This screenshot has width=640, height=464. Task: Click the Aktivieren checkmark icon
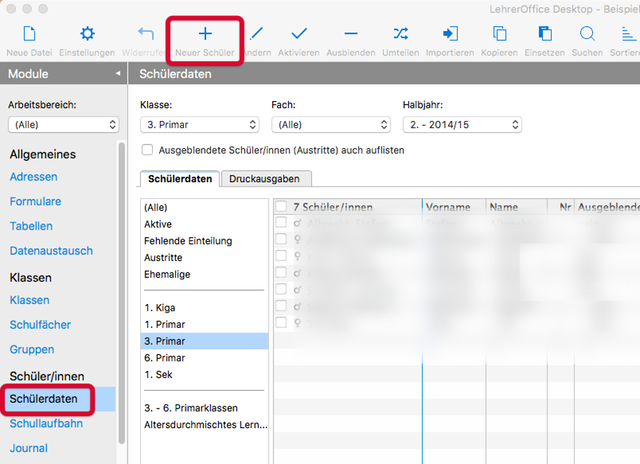coord(299,36)
